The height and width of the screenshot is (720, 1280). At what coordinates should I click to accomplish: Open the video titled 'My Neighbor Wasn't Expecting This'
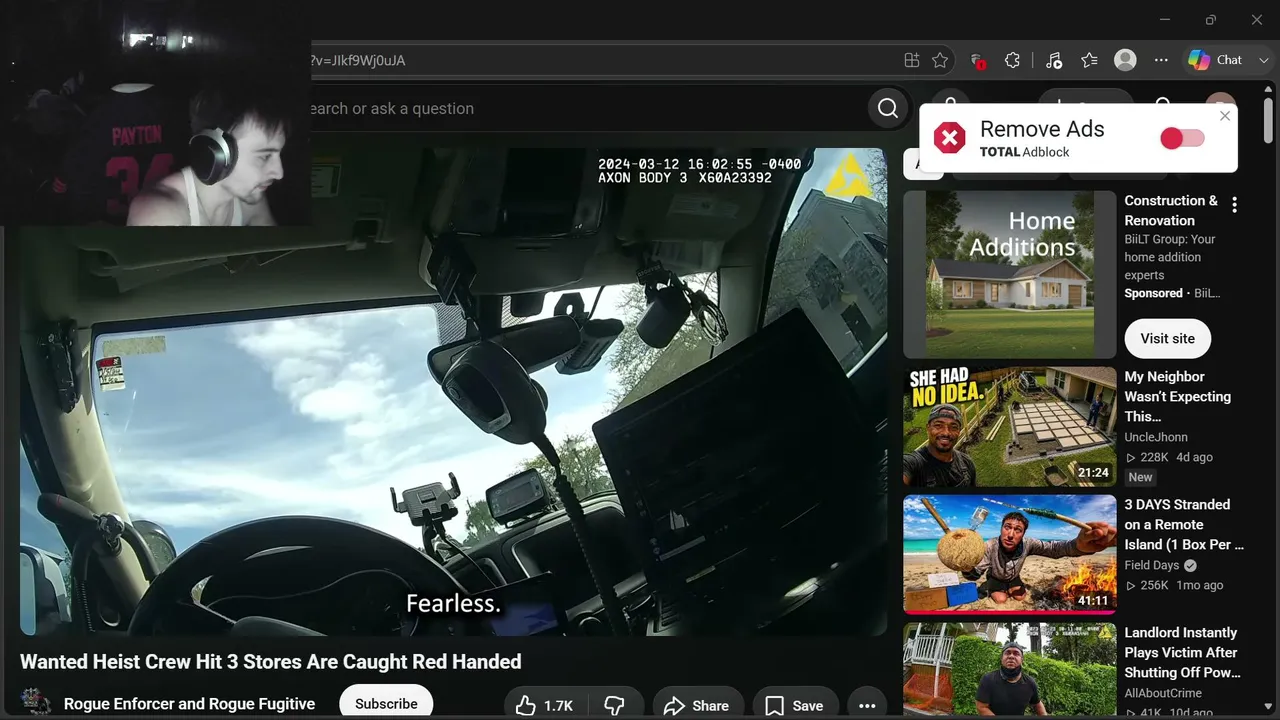tap(1178, 396)
